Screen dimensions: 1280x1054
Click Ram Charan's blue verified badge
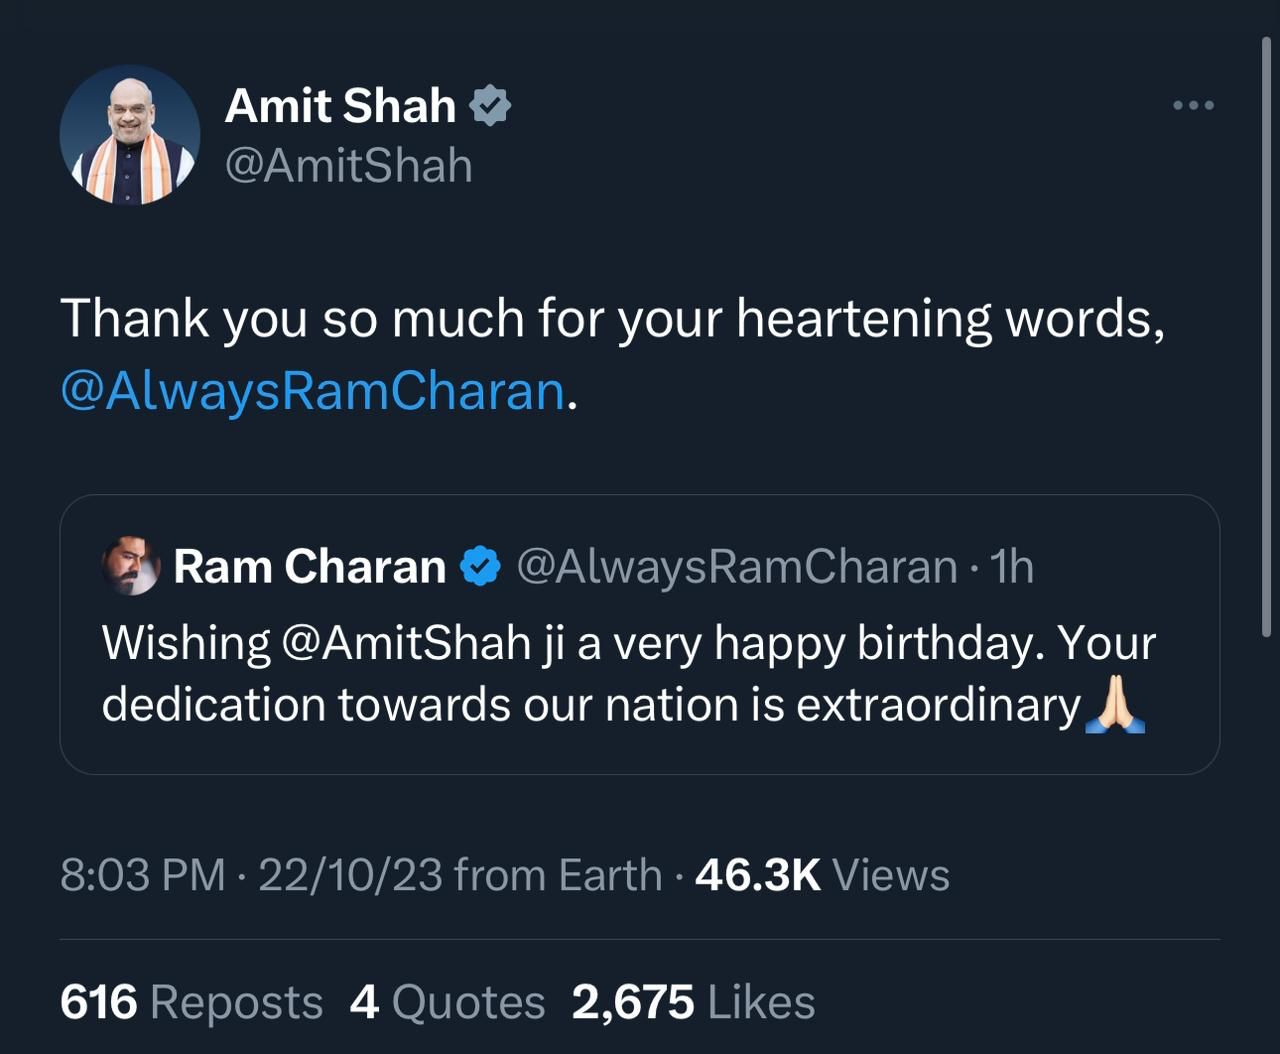coord(480,567)
